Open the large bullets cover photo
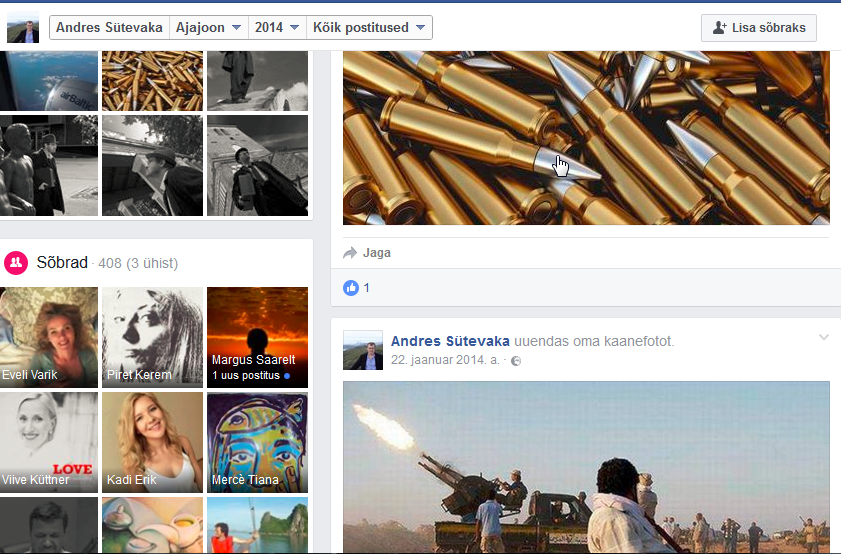The image size is (841, 554). [586, 138]
